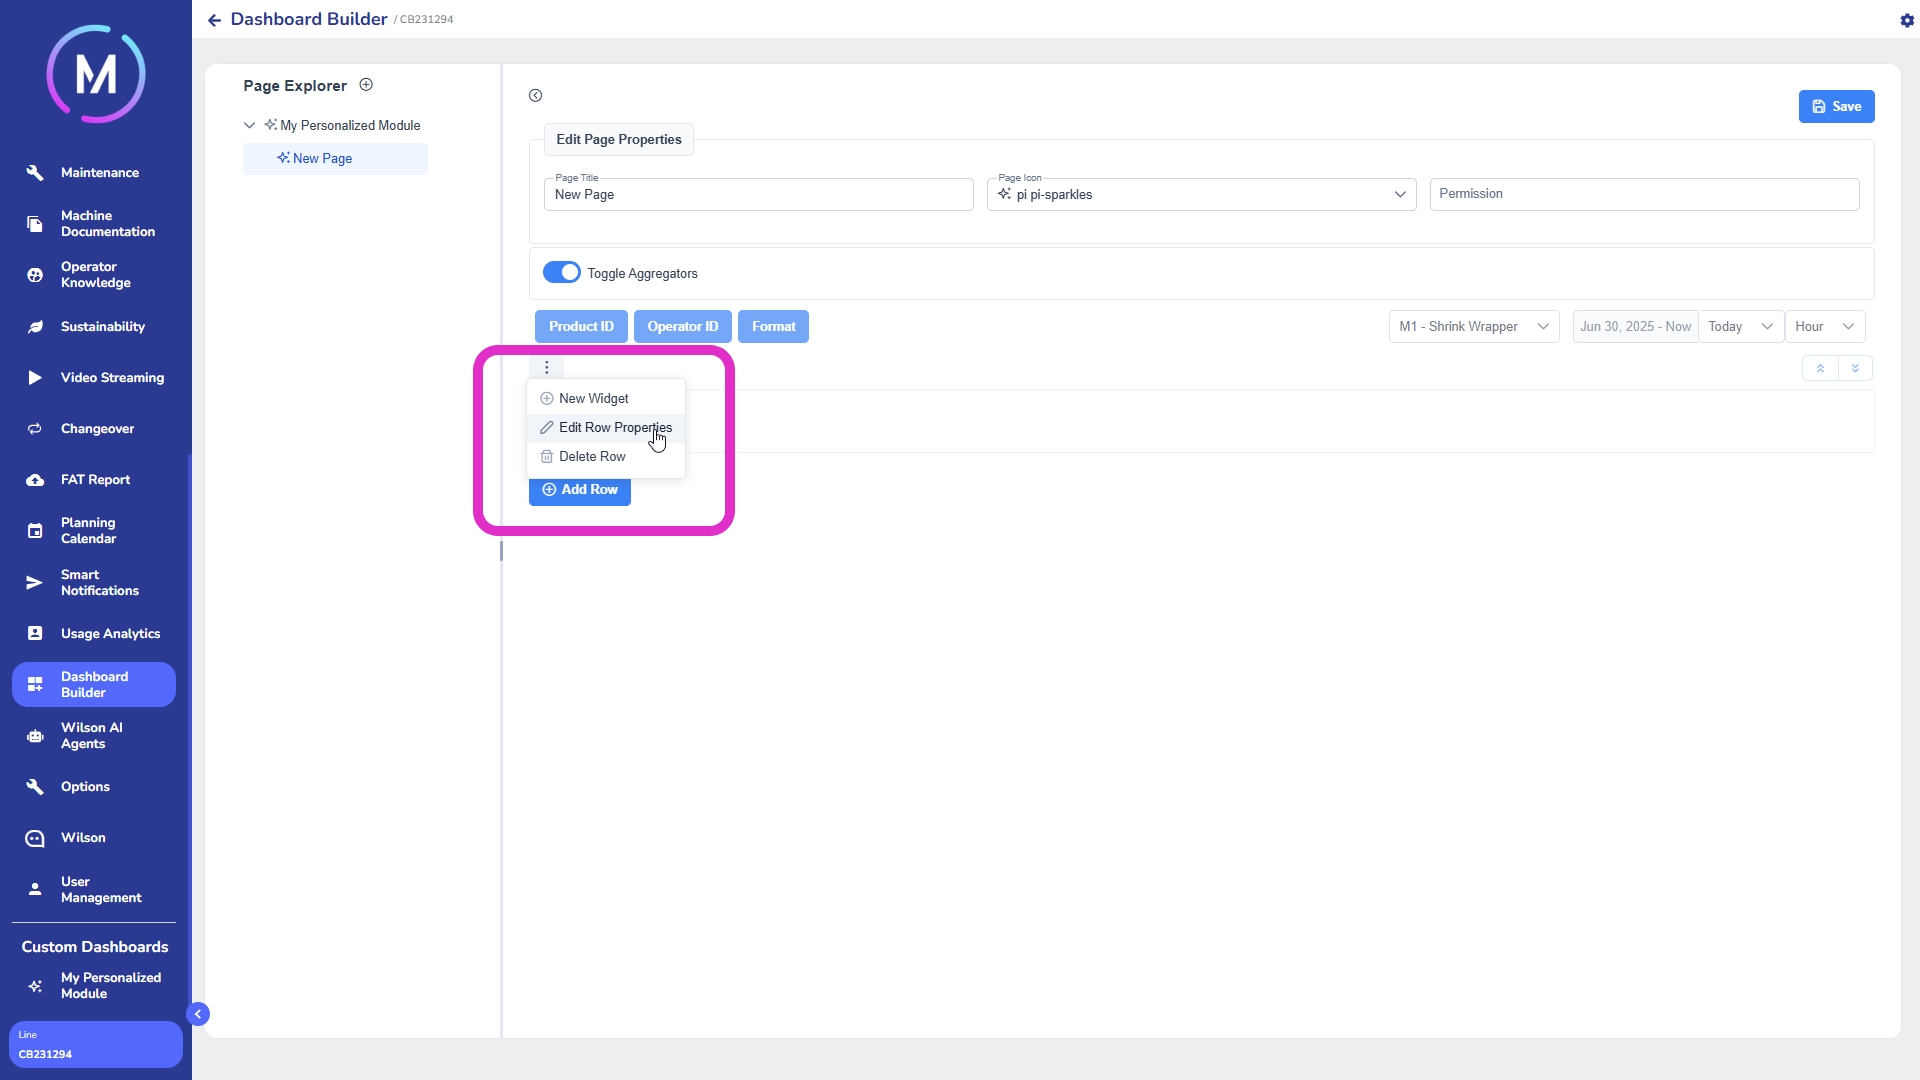1920x1080 pixels.
Task: Open Video Streaming from the sidebar
Action: 112,377
